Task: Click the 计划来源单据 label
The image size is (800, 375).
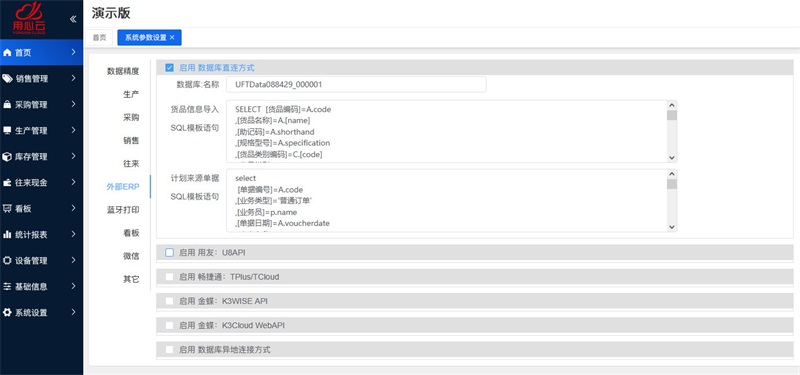Action: (x=194, y=178)
